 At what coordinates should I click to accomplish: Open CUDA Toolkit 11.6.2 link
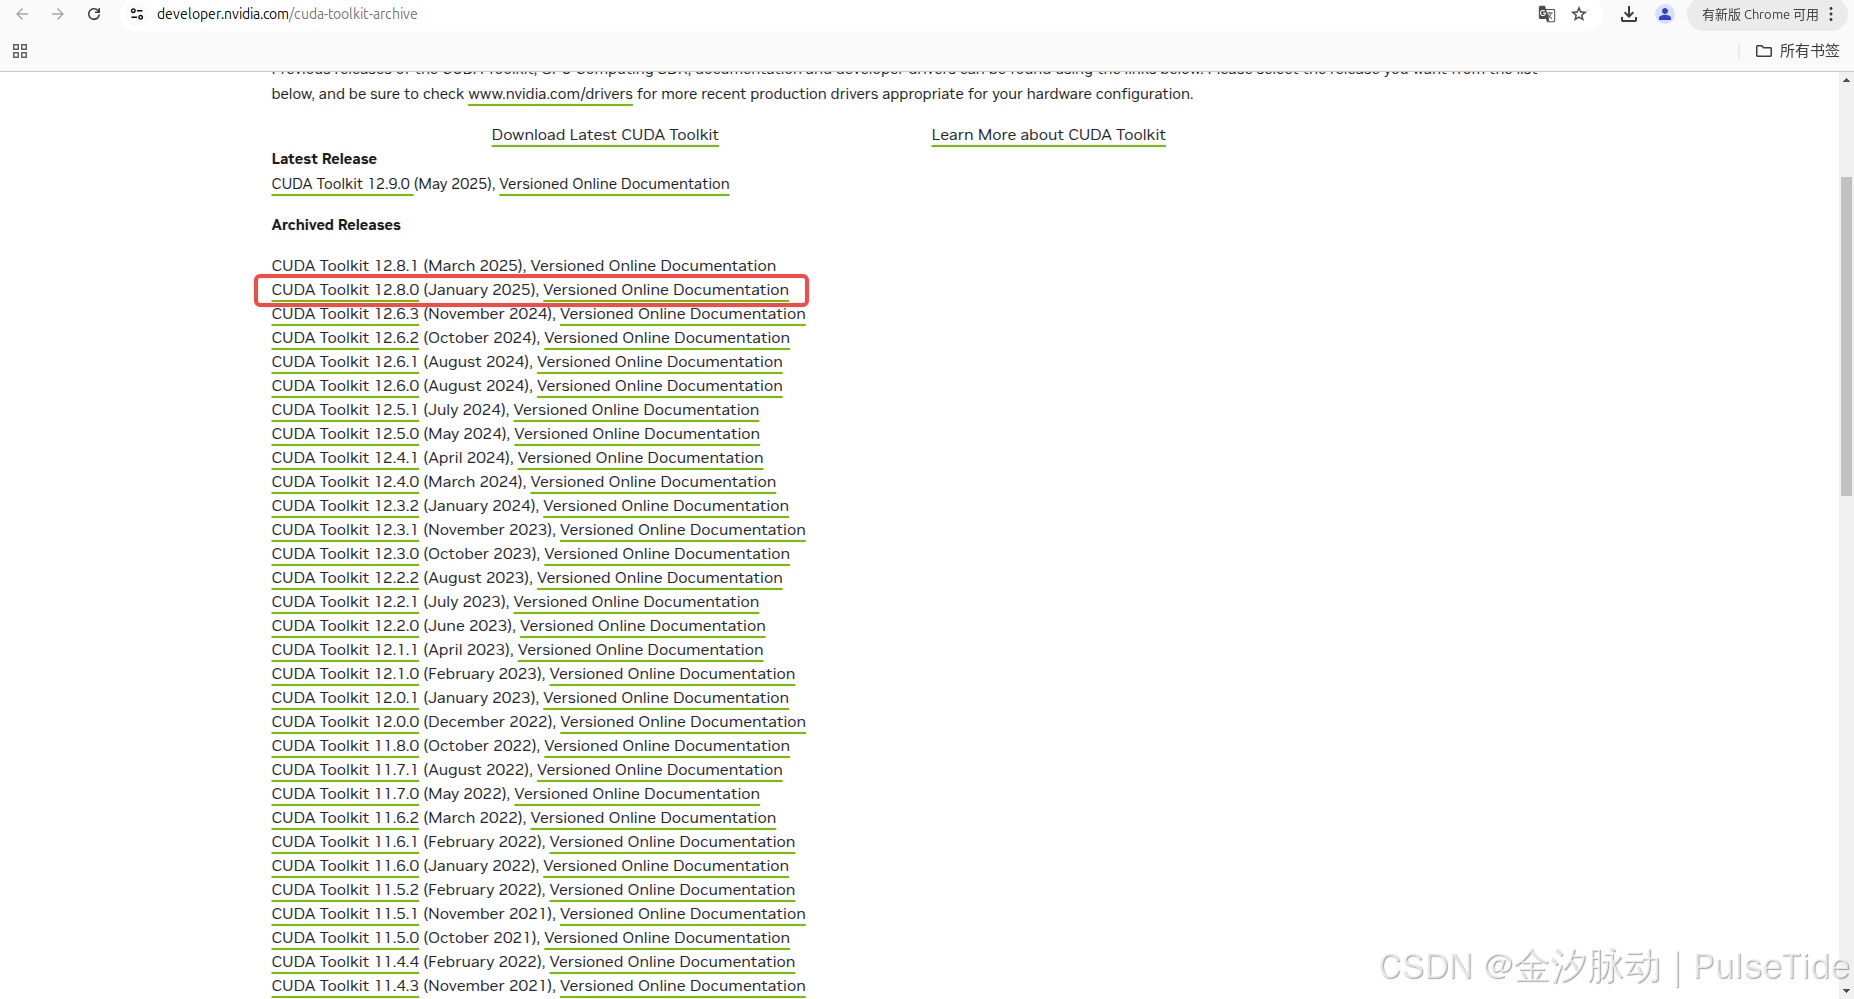point(345,818)
